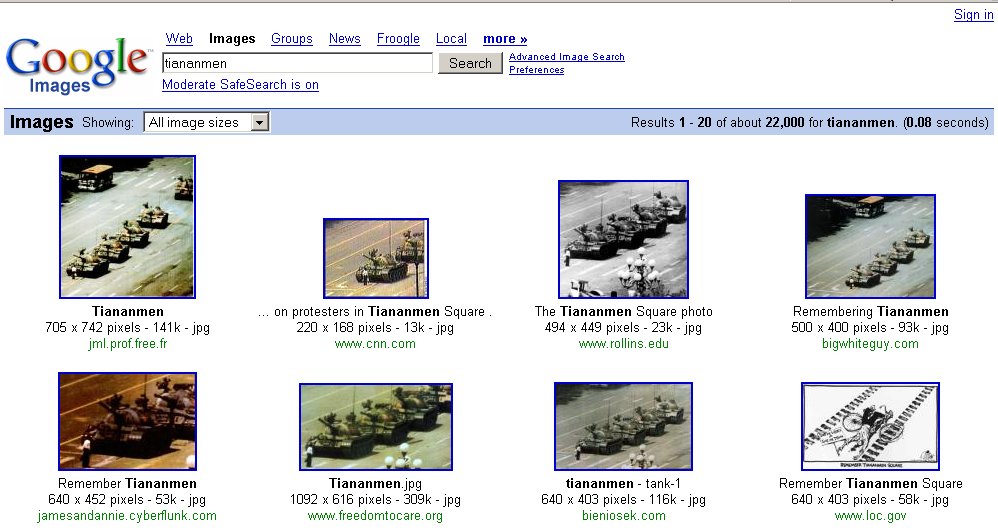This screenshot has width=998, height=531.
Task: Open the Preferences link
Action: [x=537, y=70]
